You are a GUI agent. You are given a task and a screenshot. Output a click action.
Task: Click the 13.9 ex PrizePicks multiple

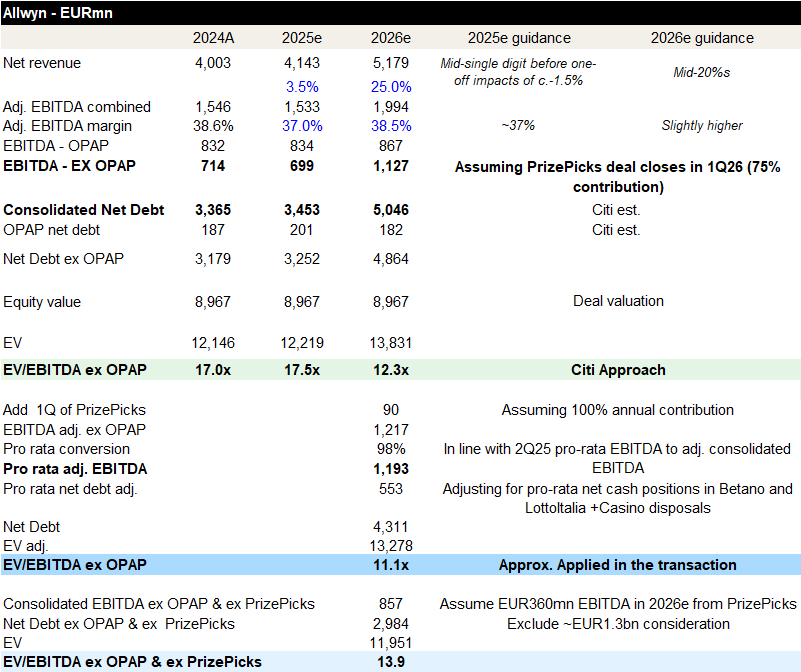(392, 662)
